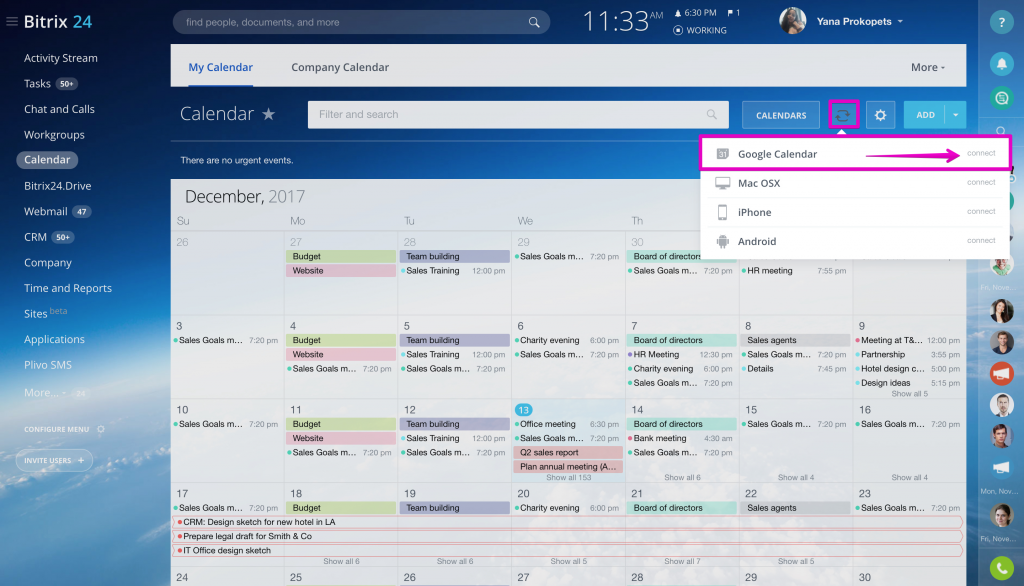This screenshot has width=1024, height=586.
Task: Click the green phone call button
Action: 1001,568
